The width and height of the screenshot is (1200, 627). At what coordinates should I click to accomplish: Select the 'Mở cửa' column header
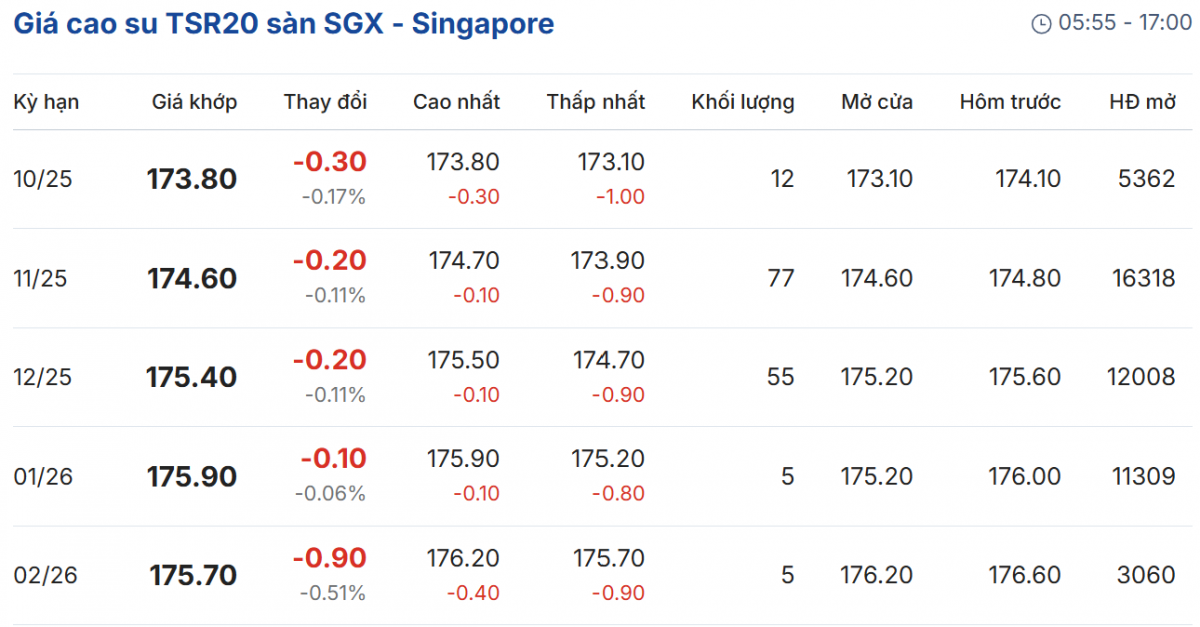point(877,101)
